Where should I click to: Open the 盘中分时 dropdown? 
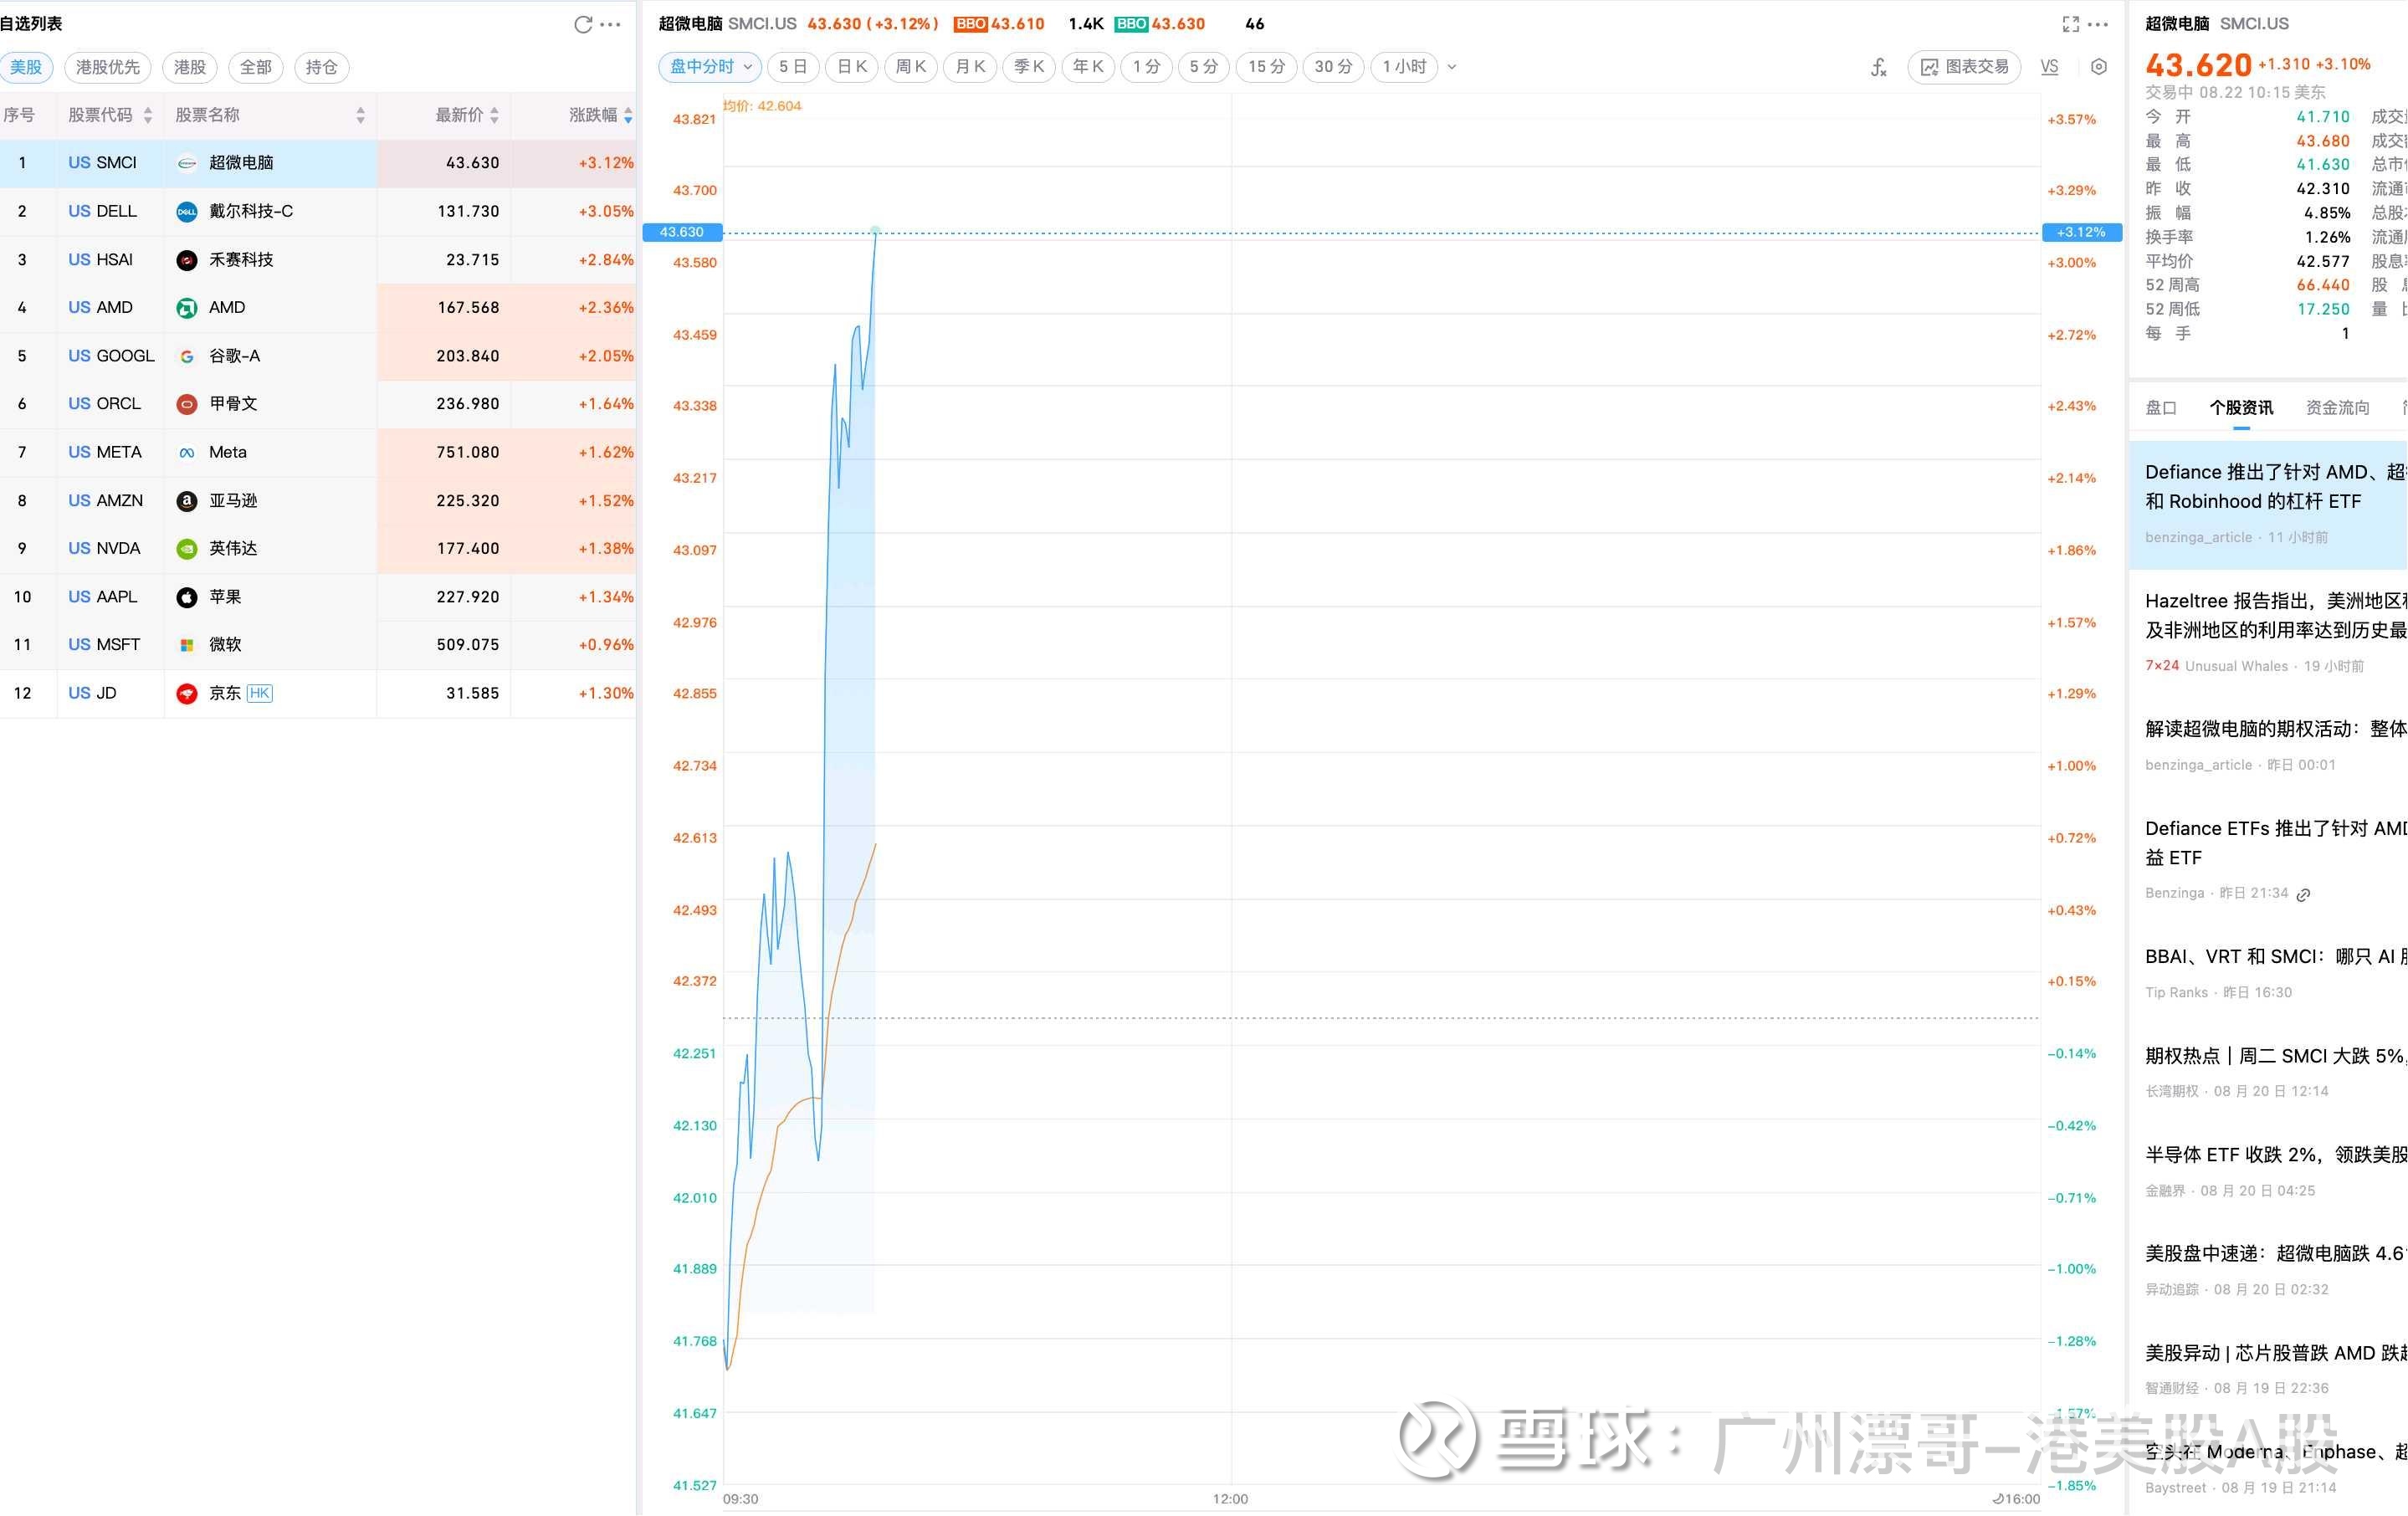click(710, 67)
